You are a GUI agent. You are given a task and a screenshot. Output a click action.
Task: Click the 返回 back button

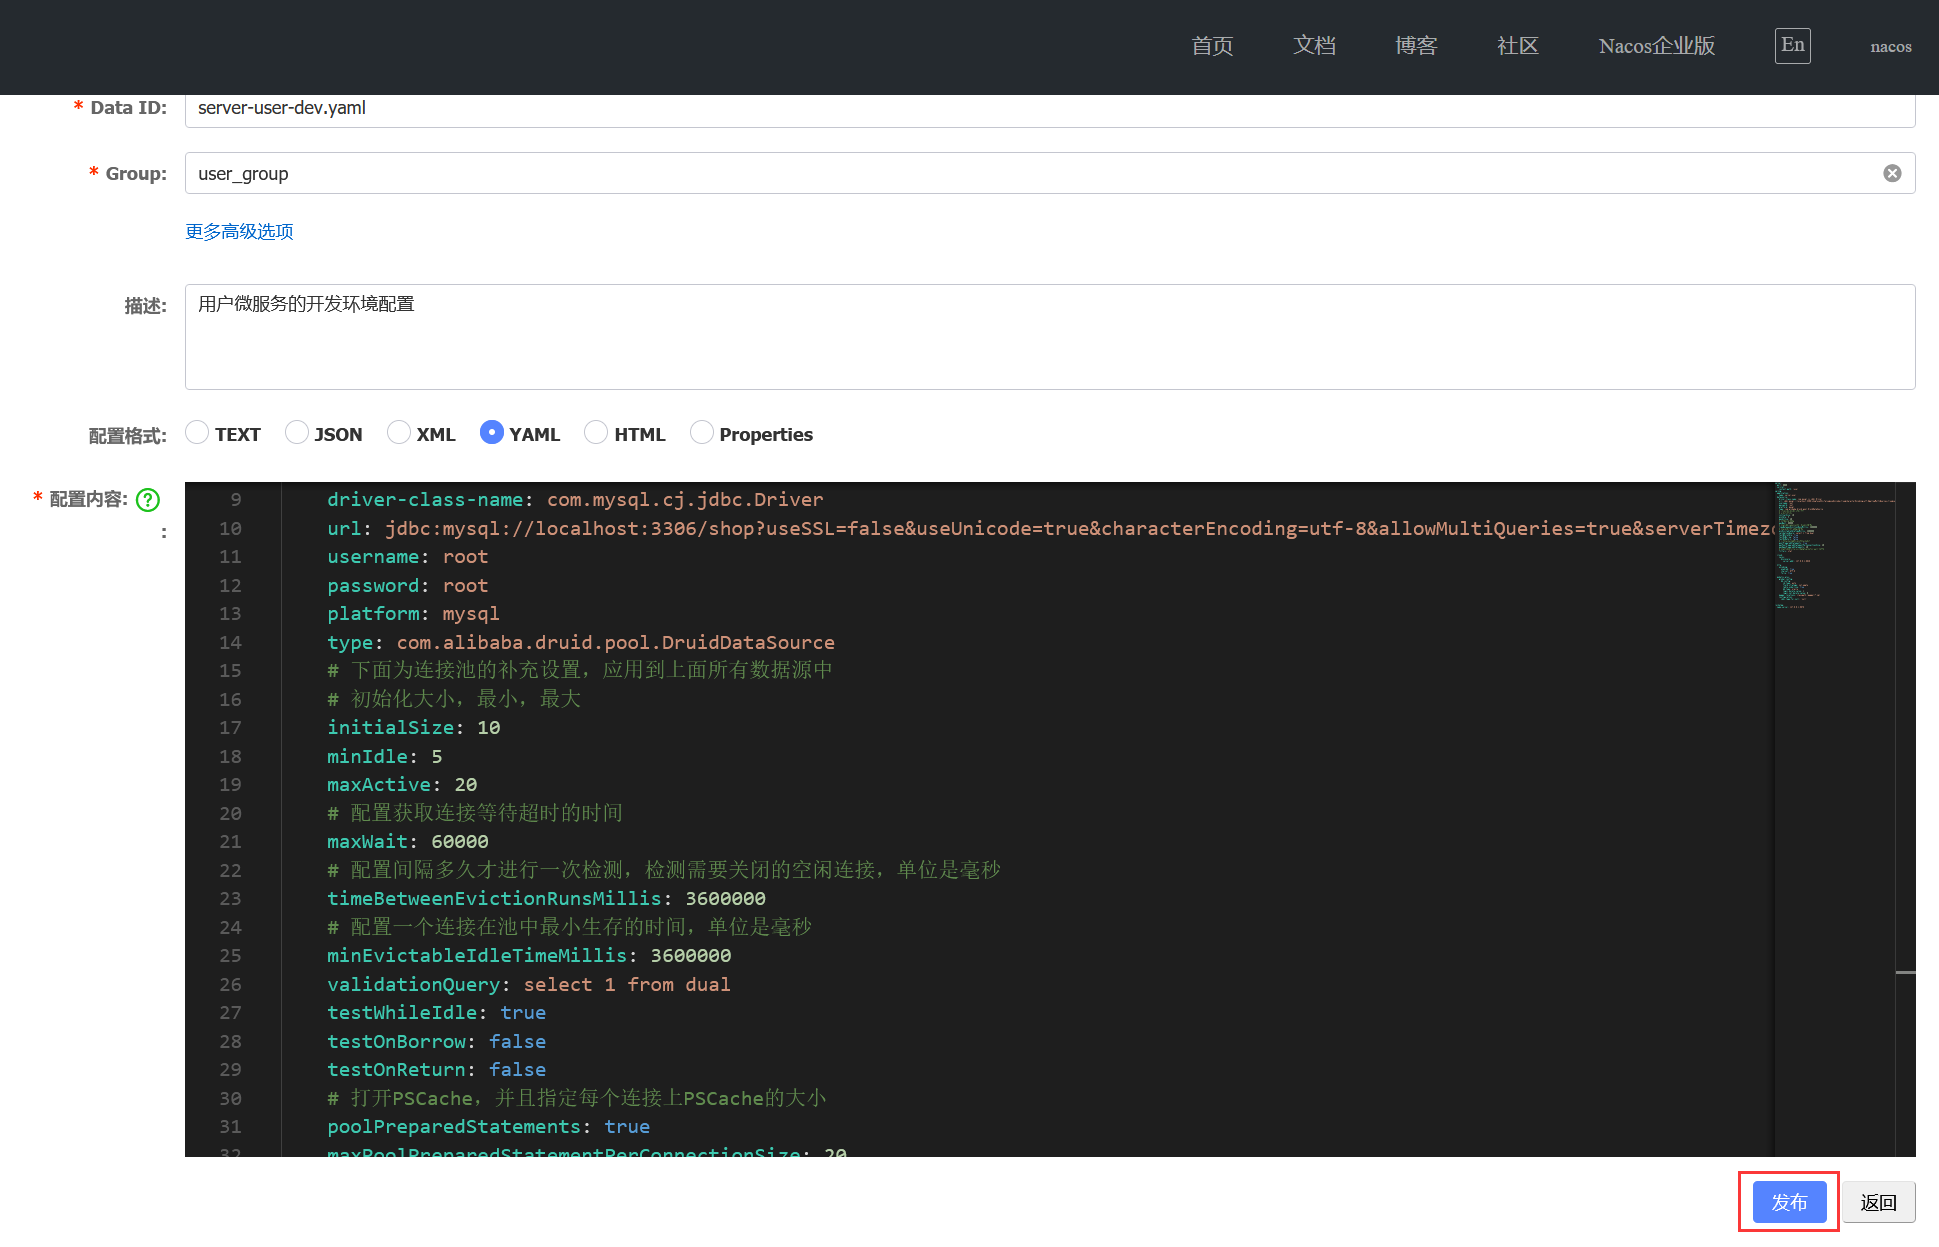point(1878,1202)
